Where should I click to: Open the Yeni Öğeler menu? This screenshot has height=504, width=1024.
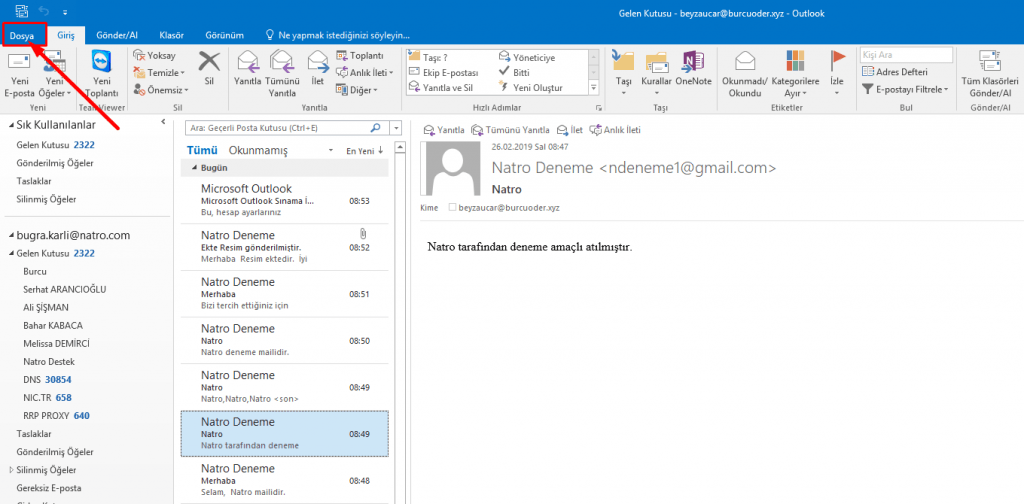pos(55,74)
